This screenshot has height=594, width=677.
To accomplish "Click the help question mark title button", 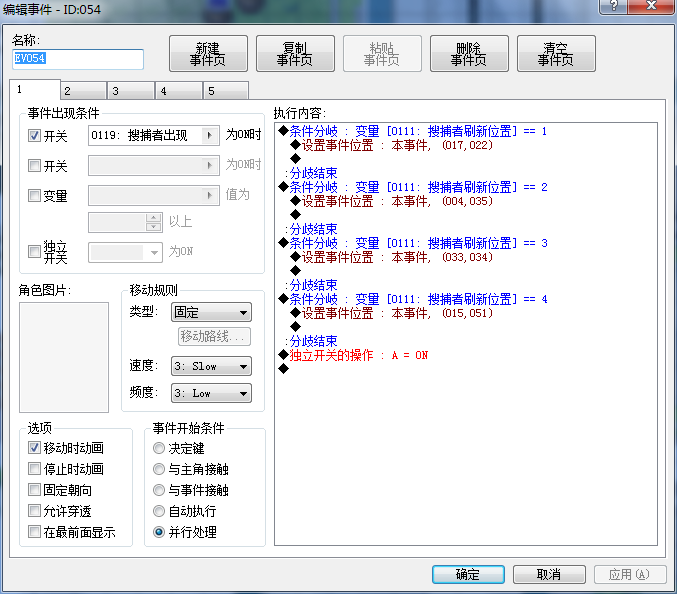I will tap(614, 6).
